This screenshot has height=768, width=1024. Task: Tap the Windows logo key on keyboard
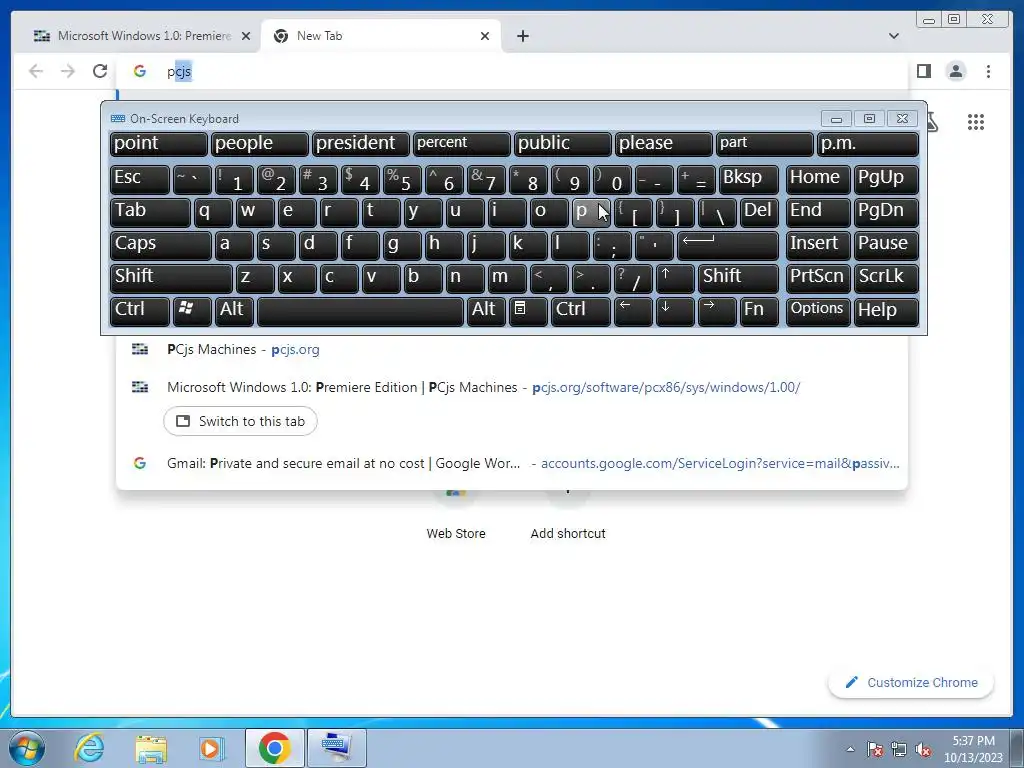click(192, 311)
